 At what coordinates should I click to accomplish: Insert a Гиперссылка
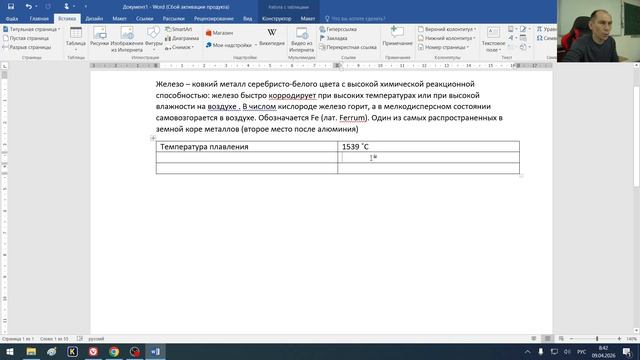338,29
